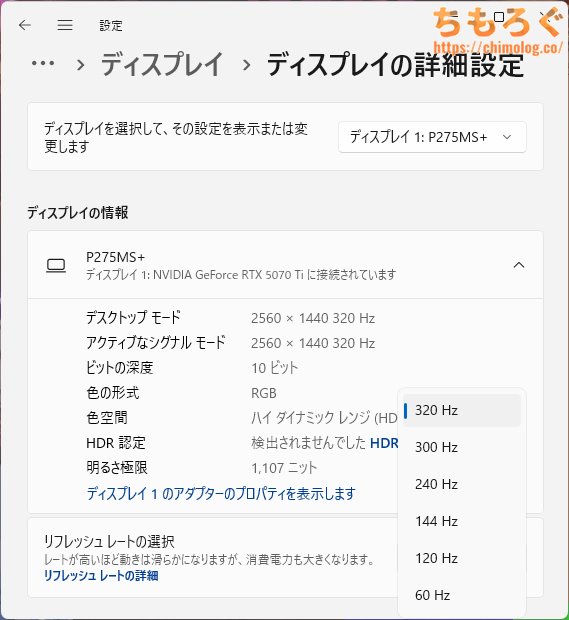Click the 設定 window title
Viewport: 569px width, 620px height.
[111, 26]
